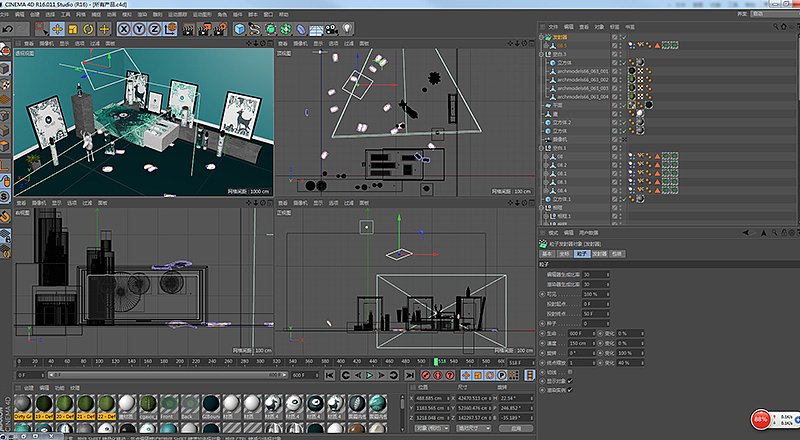
Task: Select the Dirty Gr material thumbnail
Action: tap(23, 406)
